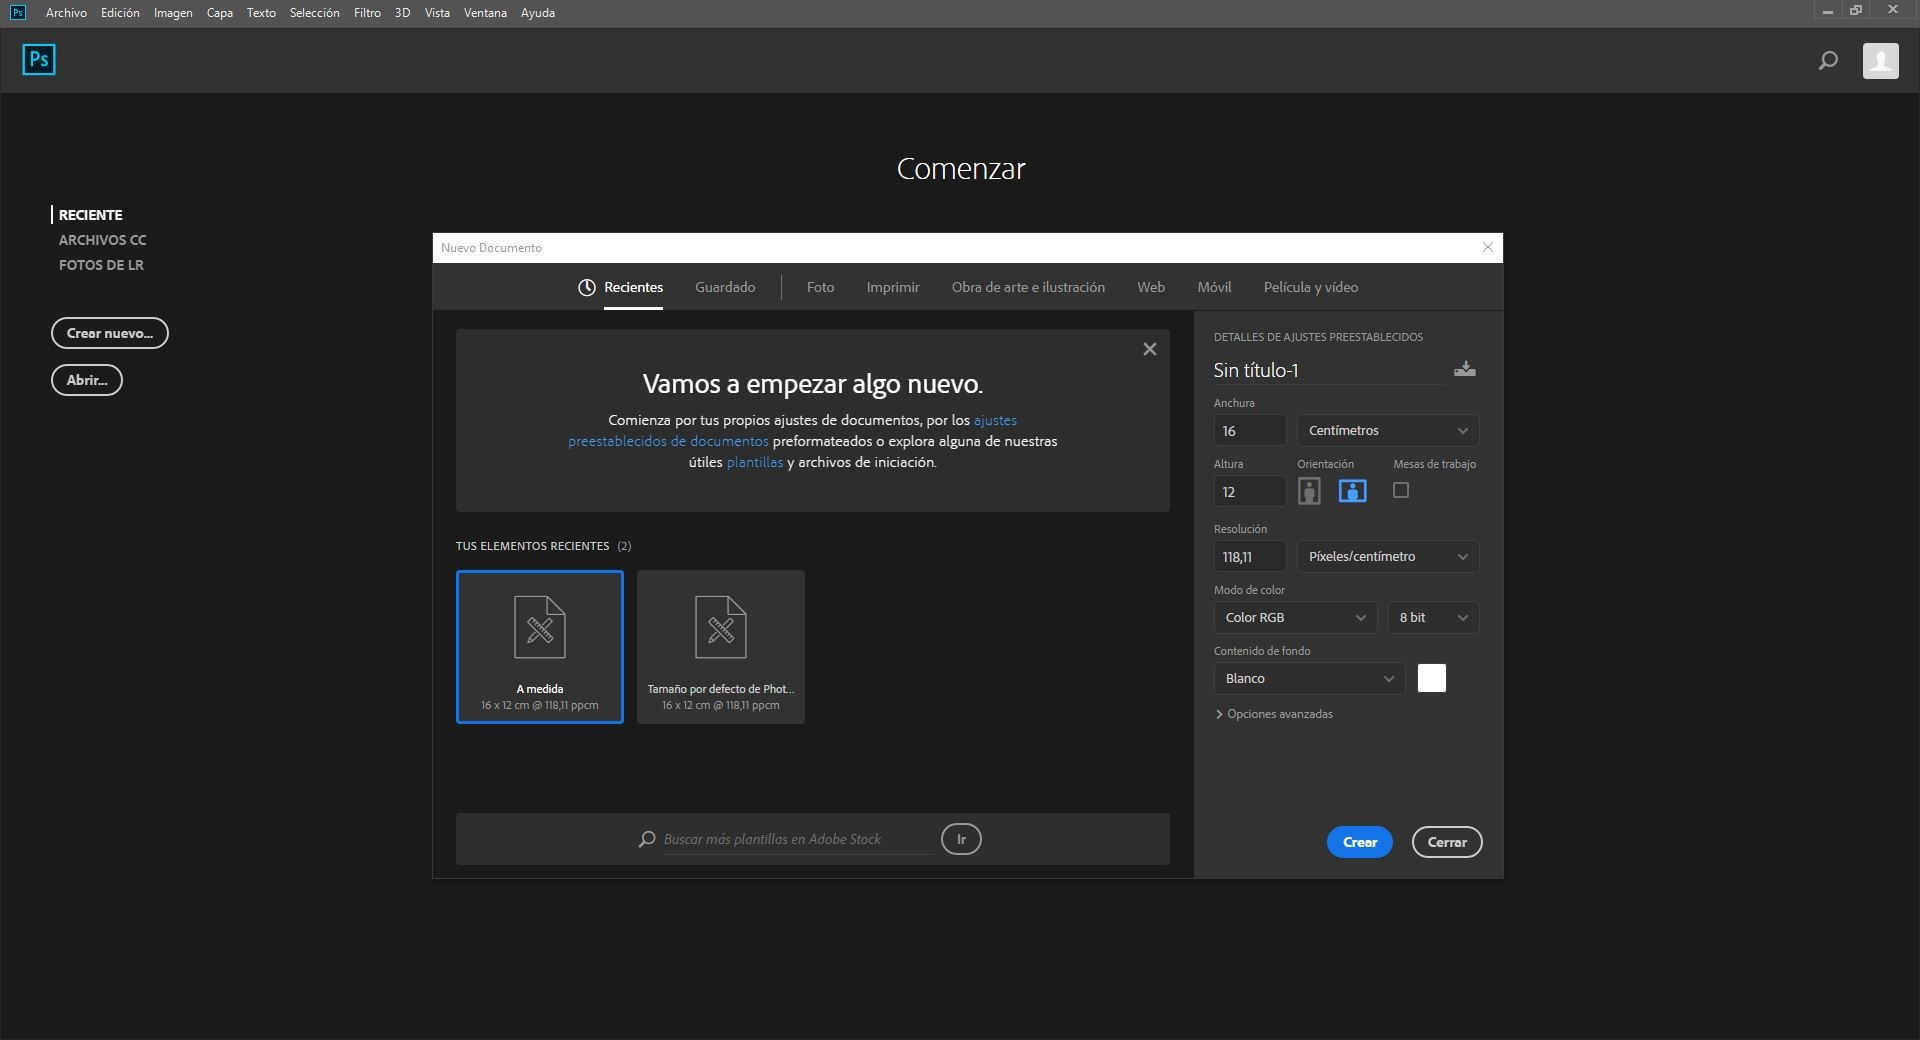Switch to the Recientes tab
The height and width of the screenshot is (1040, 1920).
click(633, 288)
